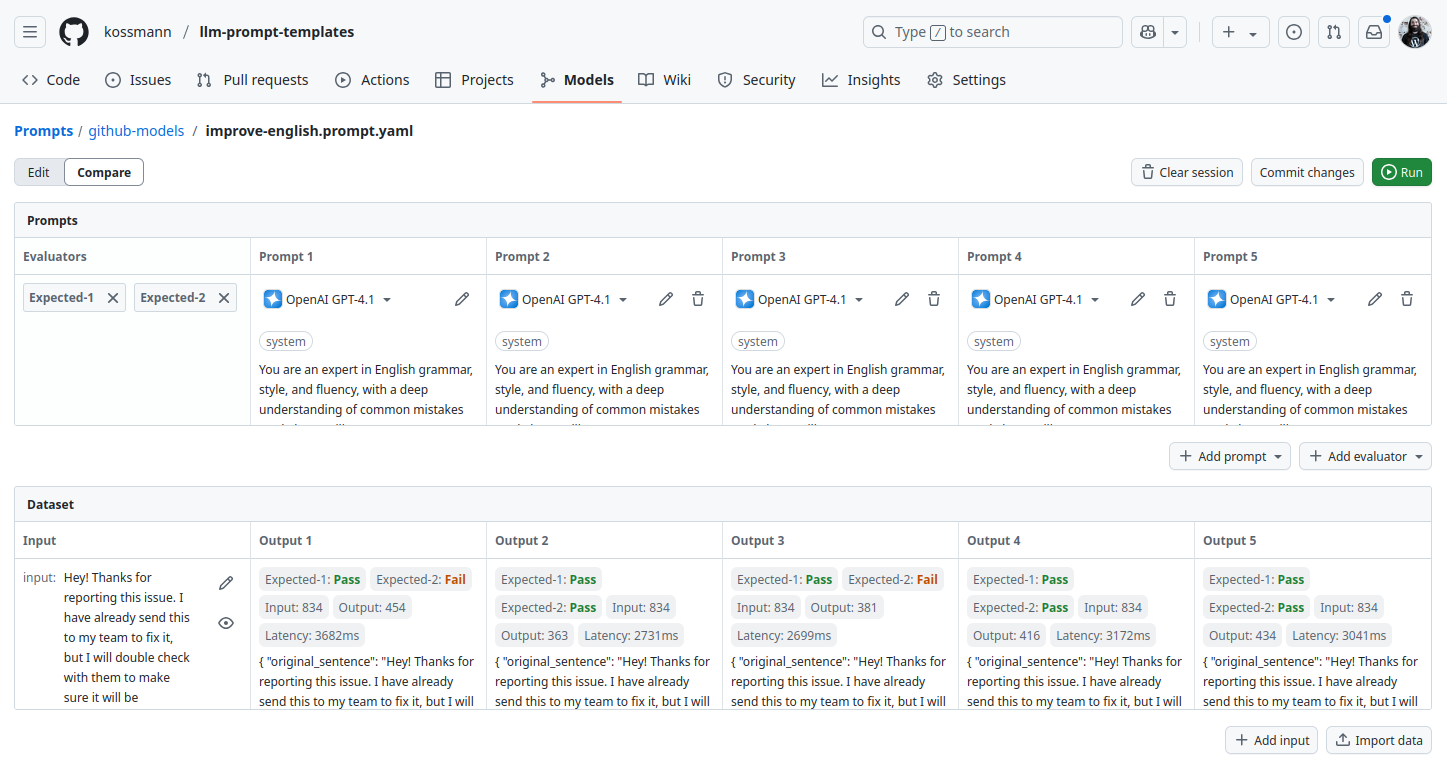Click OpenAI model icon in Prompt 5
Screen dimensions: 1447x764
1217,299
